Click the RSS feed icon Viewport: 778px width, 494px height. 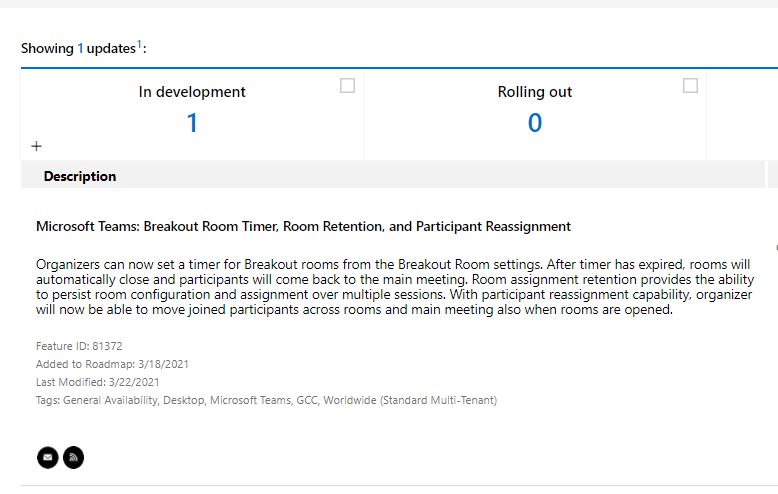coord(73,457)
